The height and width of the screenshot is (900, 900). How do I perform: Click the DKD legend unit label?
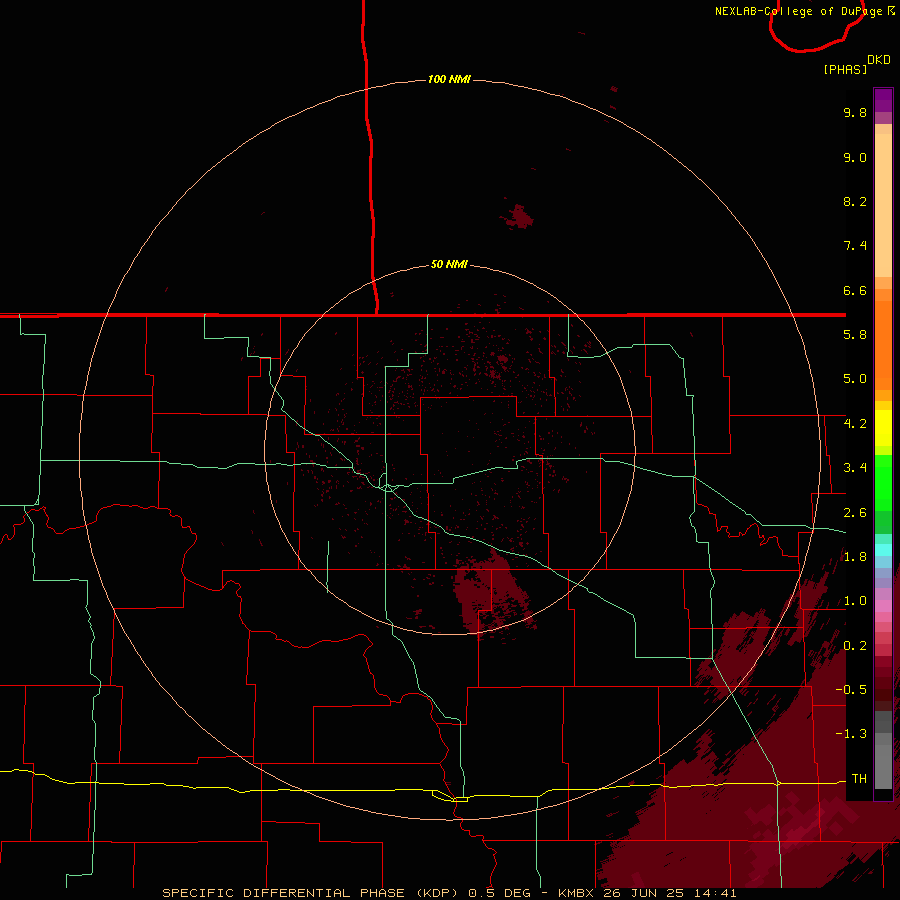[x=879, y=60]
